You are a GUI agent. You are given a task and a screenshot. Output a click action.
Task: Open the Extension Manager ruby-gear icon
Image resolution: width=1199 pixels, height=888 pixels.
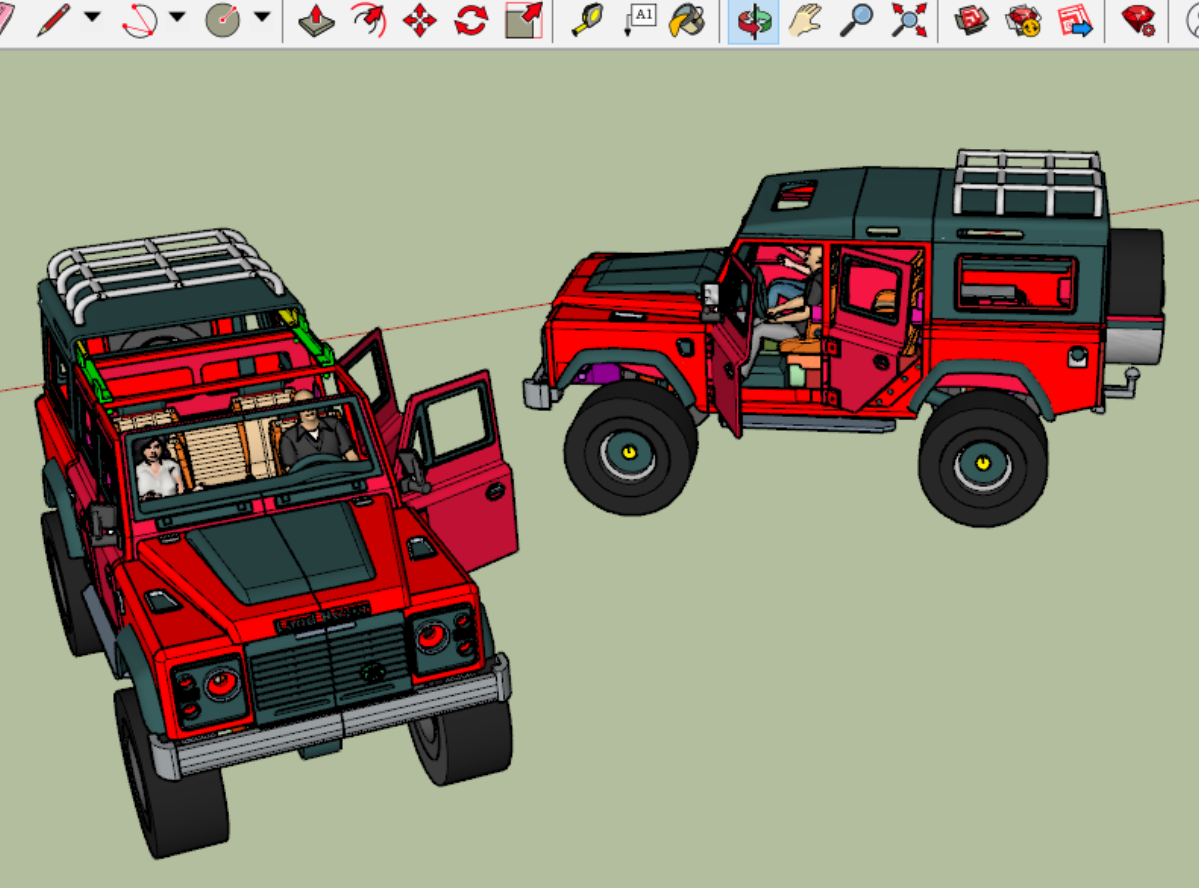tap(1138, 20)
